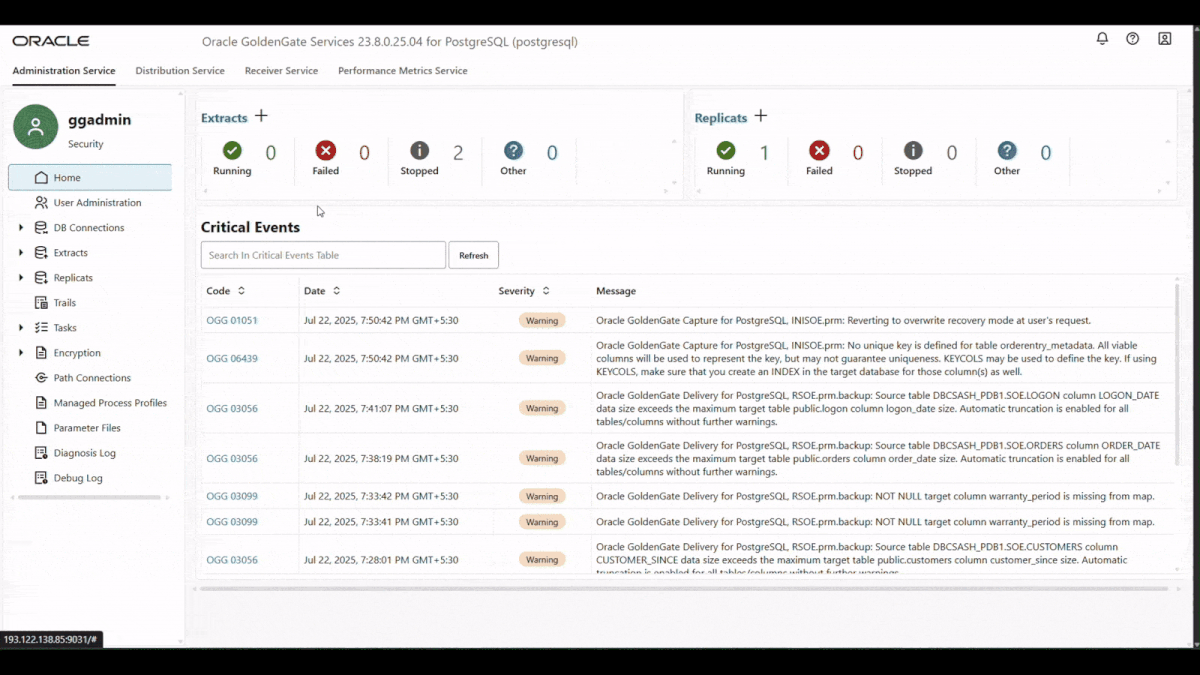
Task: Click the Debug Log sidebar icon
Action: pos(41,478)
